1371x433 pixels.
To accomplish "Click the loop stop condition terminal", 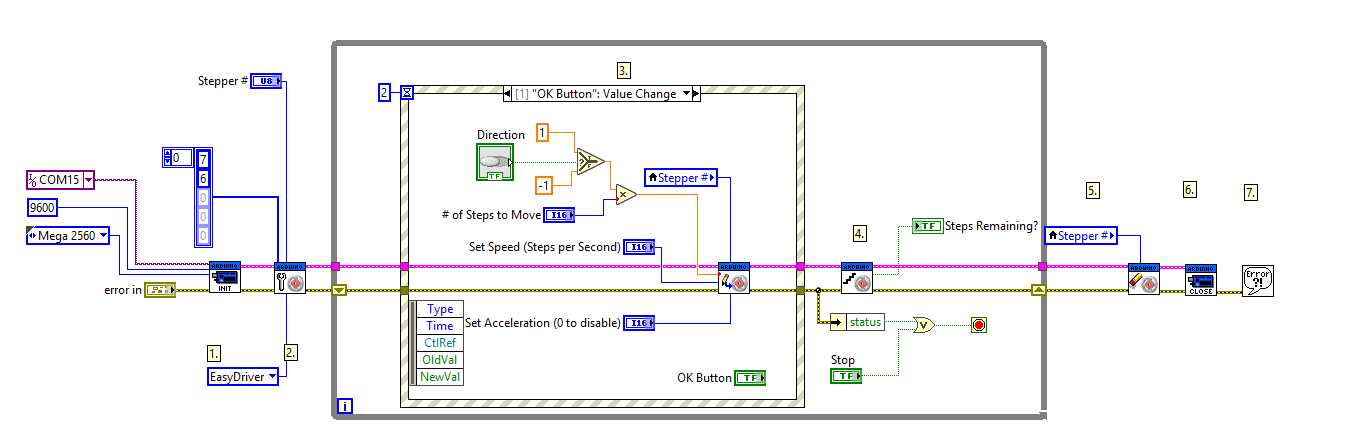I will click(978, 325).
